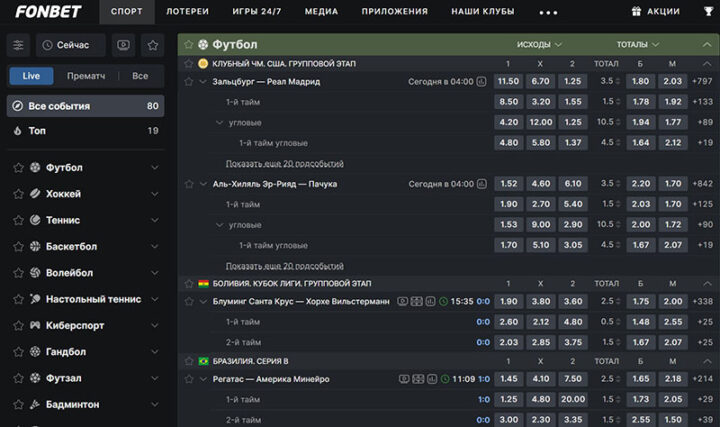Screen dimensions: 720x427
Task: Click the video broadcast filter icon
Action: 123,45
